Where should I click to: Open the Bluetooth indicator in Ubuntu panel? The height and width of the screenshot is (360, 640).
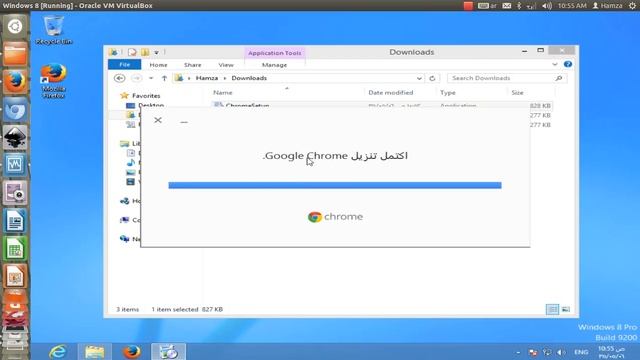(519, 6)
